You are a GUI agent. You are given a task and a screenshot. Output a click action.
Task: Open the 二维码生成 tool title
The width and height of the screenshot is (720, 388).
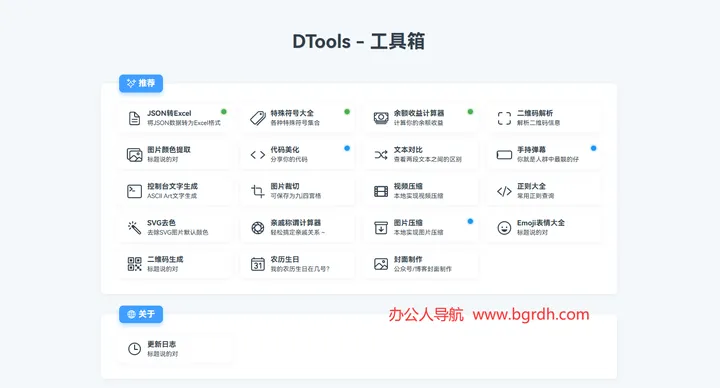pyautogui.click(x=165, y=259)
